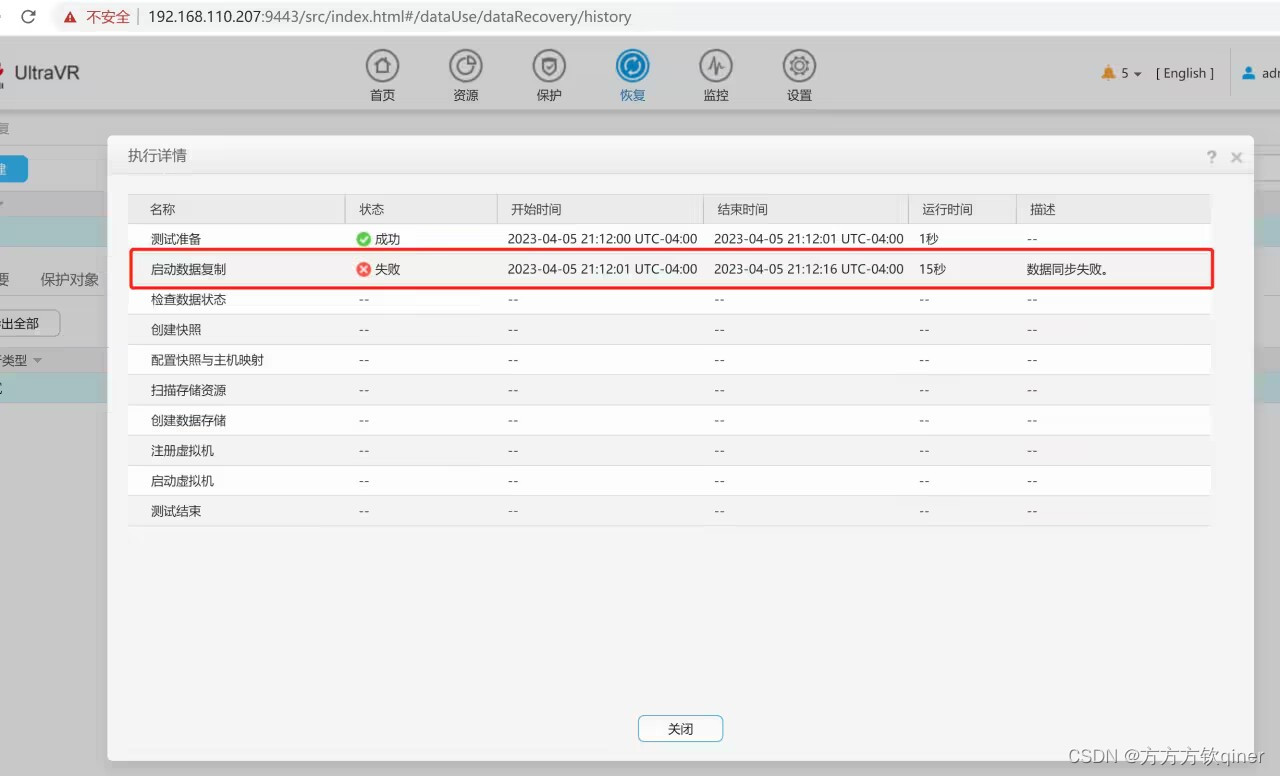The image size is (1280, 776).
Task: Click the green 成功 status icon
Action: click(364, 239)
